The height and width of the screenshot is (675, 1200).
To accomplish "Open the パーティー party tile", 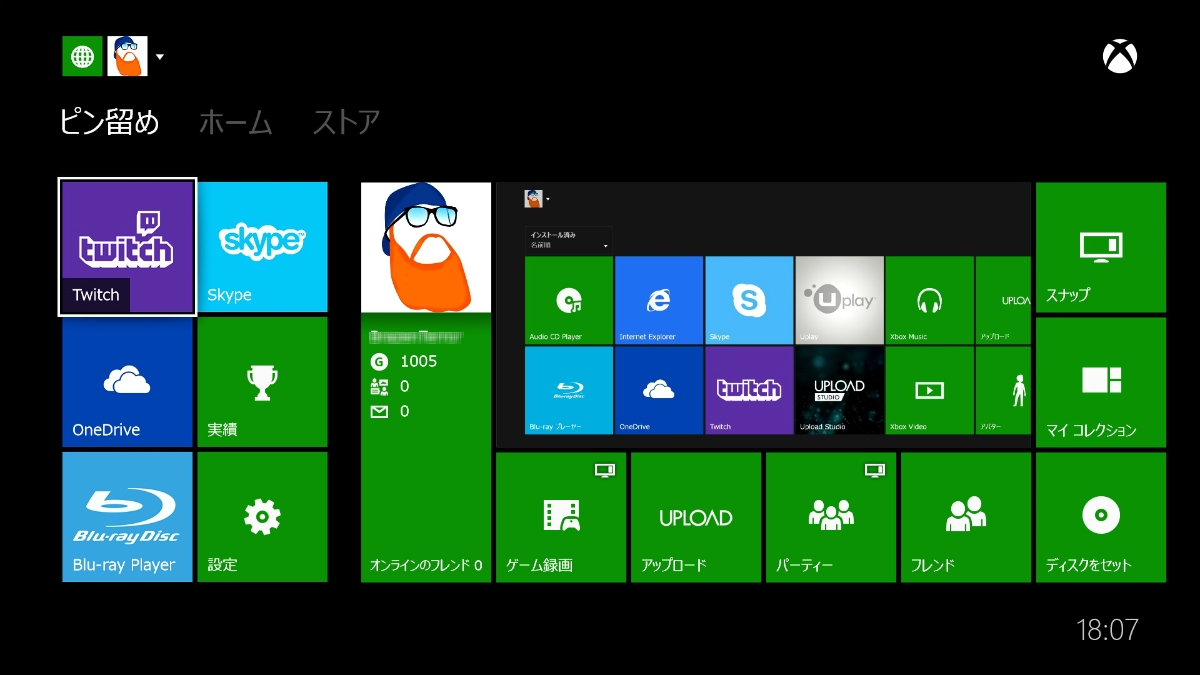I will pyautogui.click(x=831, y=517).
